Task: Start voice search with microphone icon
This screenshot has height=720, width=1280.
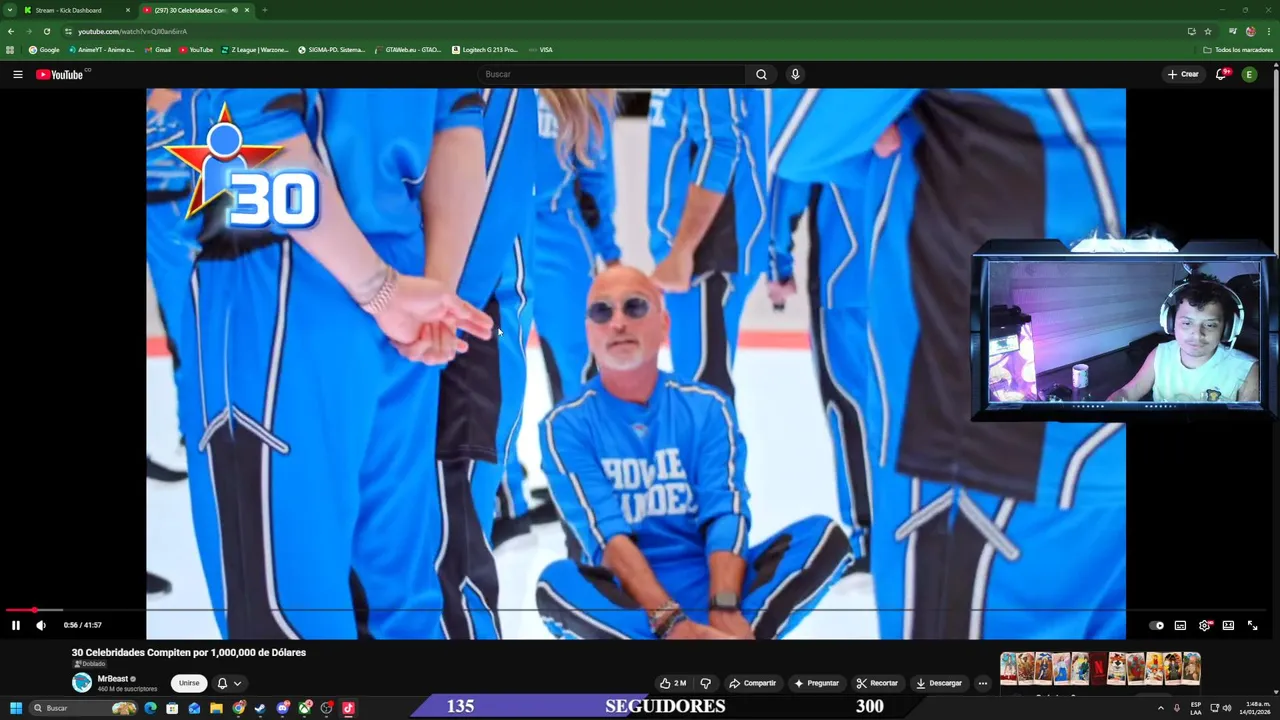Action: (x=795, y=74)
